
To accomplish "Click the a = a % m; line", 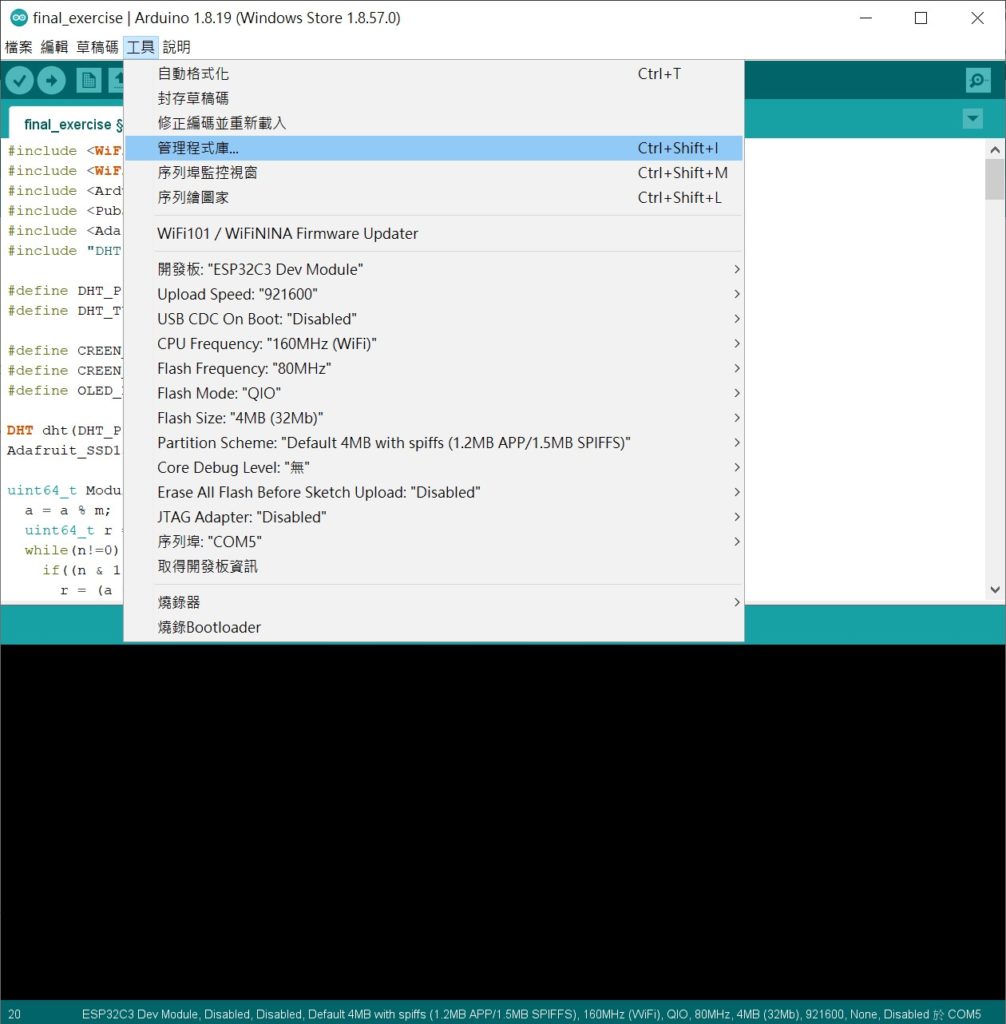I will pos(68,511).
